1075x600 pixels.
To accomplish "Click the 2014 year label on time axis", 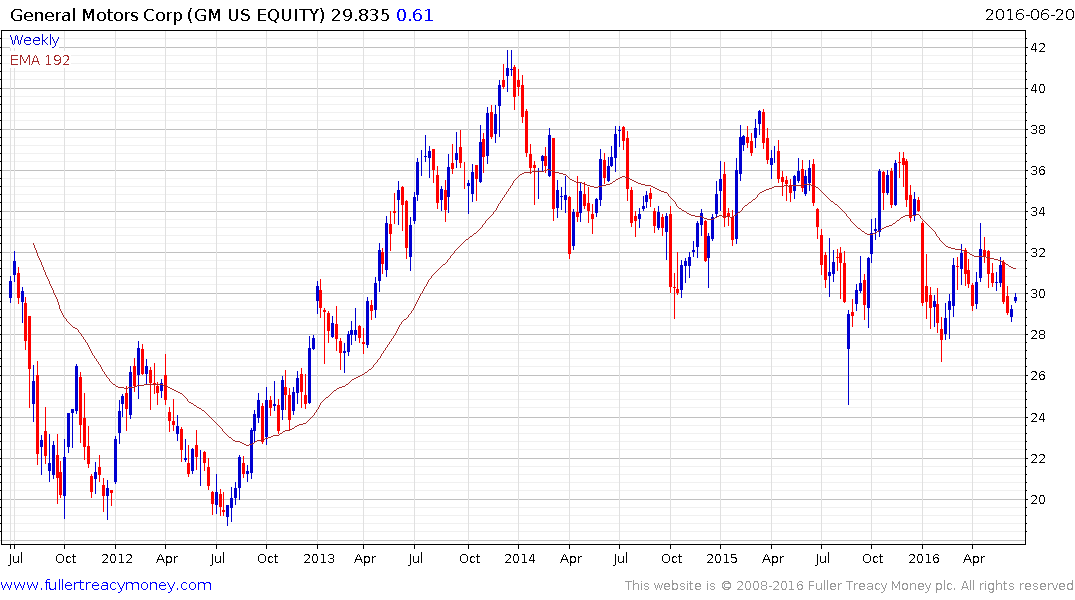I will point(520,558).
